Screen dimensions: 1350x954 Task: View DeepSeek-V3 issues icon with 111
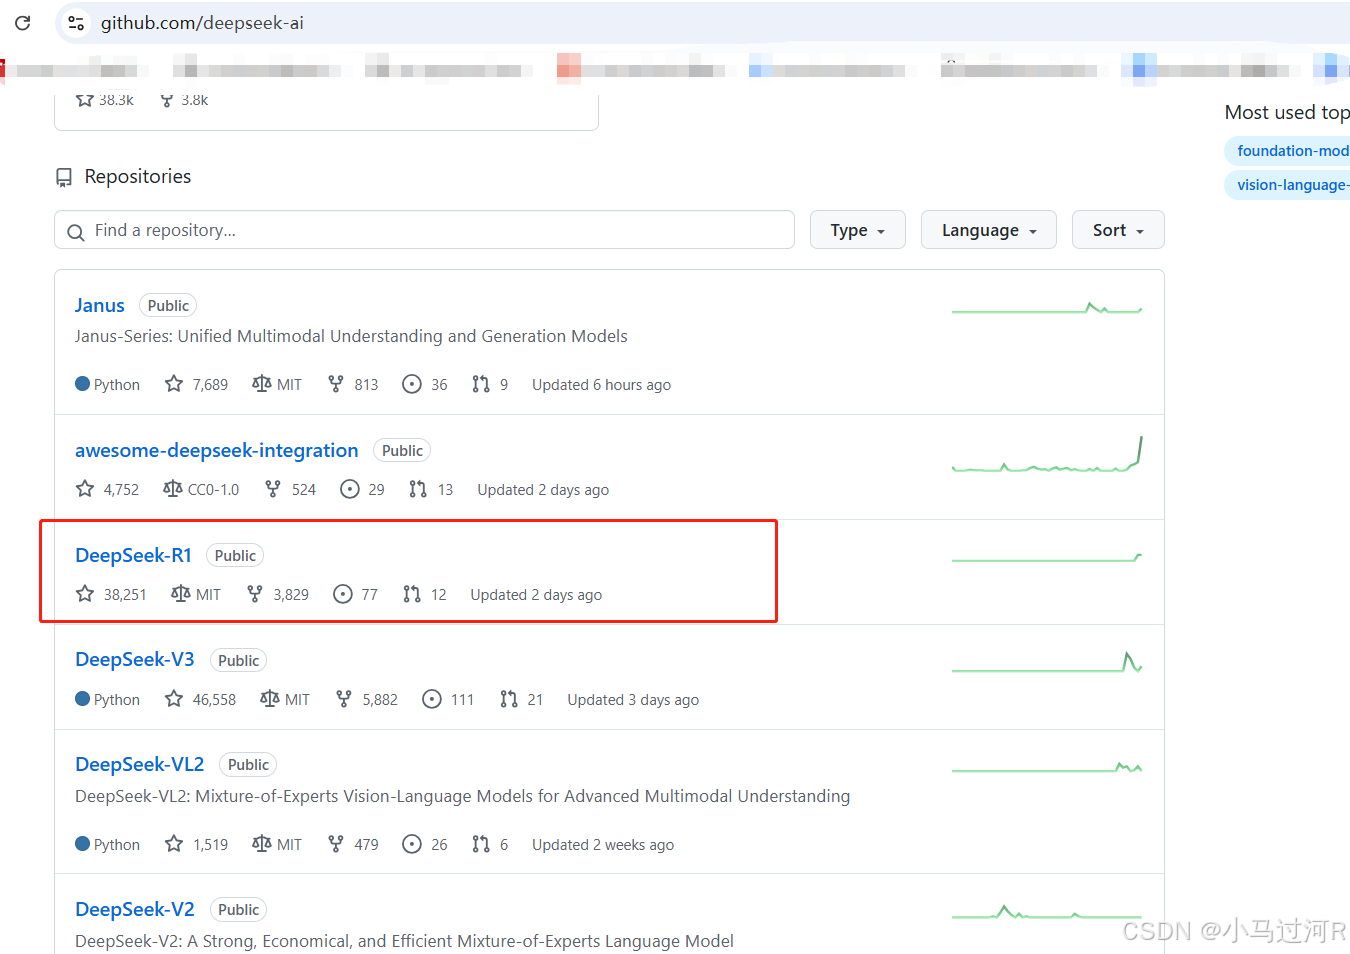pos(432,699)
